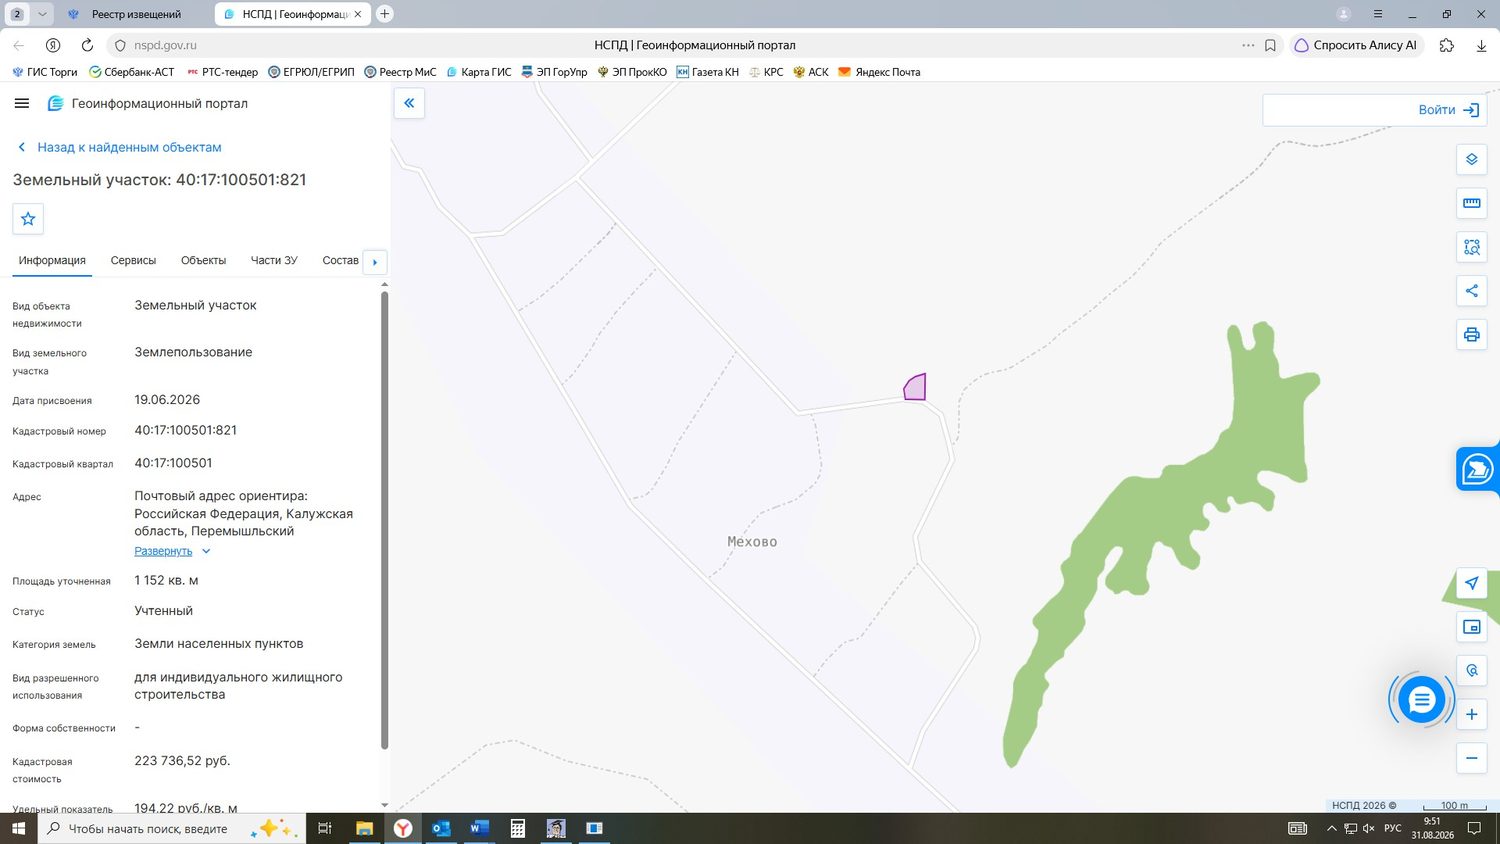This screenshot has height=844, width=1500.
Task: Add parcel to favorites with star icon
Action: 28,219
